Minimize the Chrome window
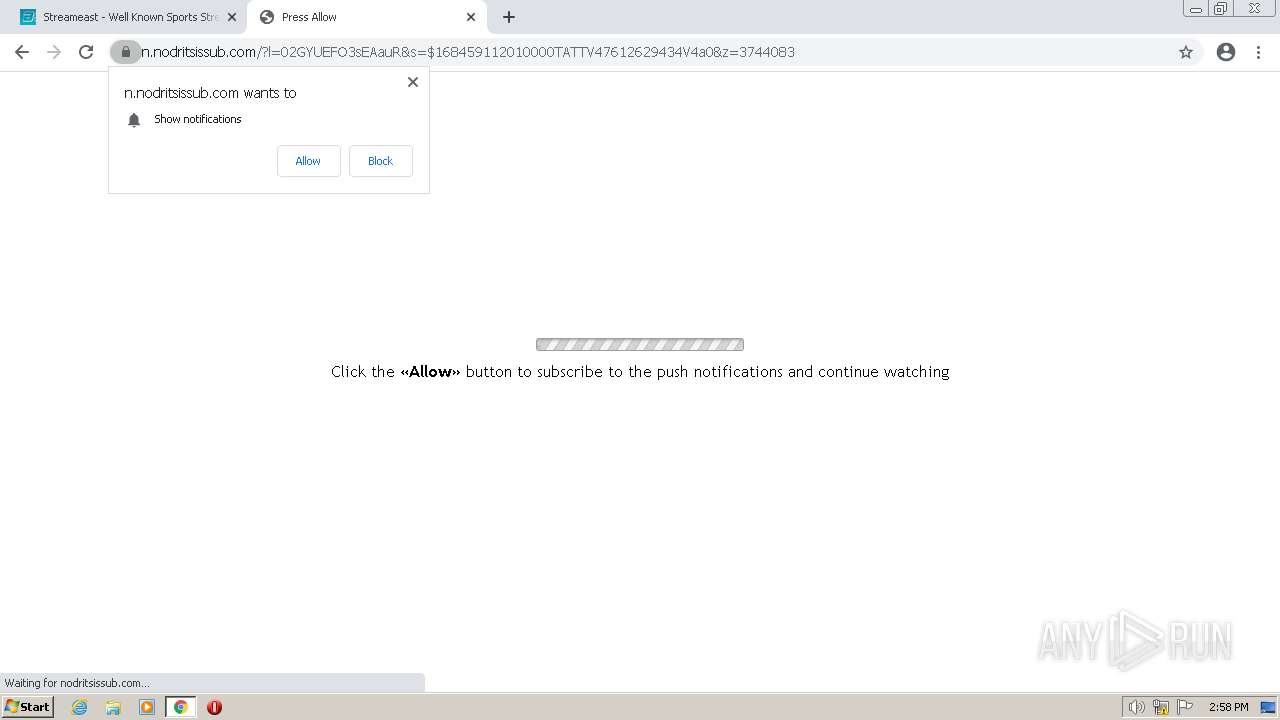 1196,9
